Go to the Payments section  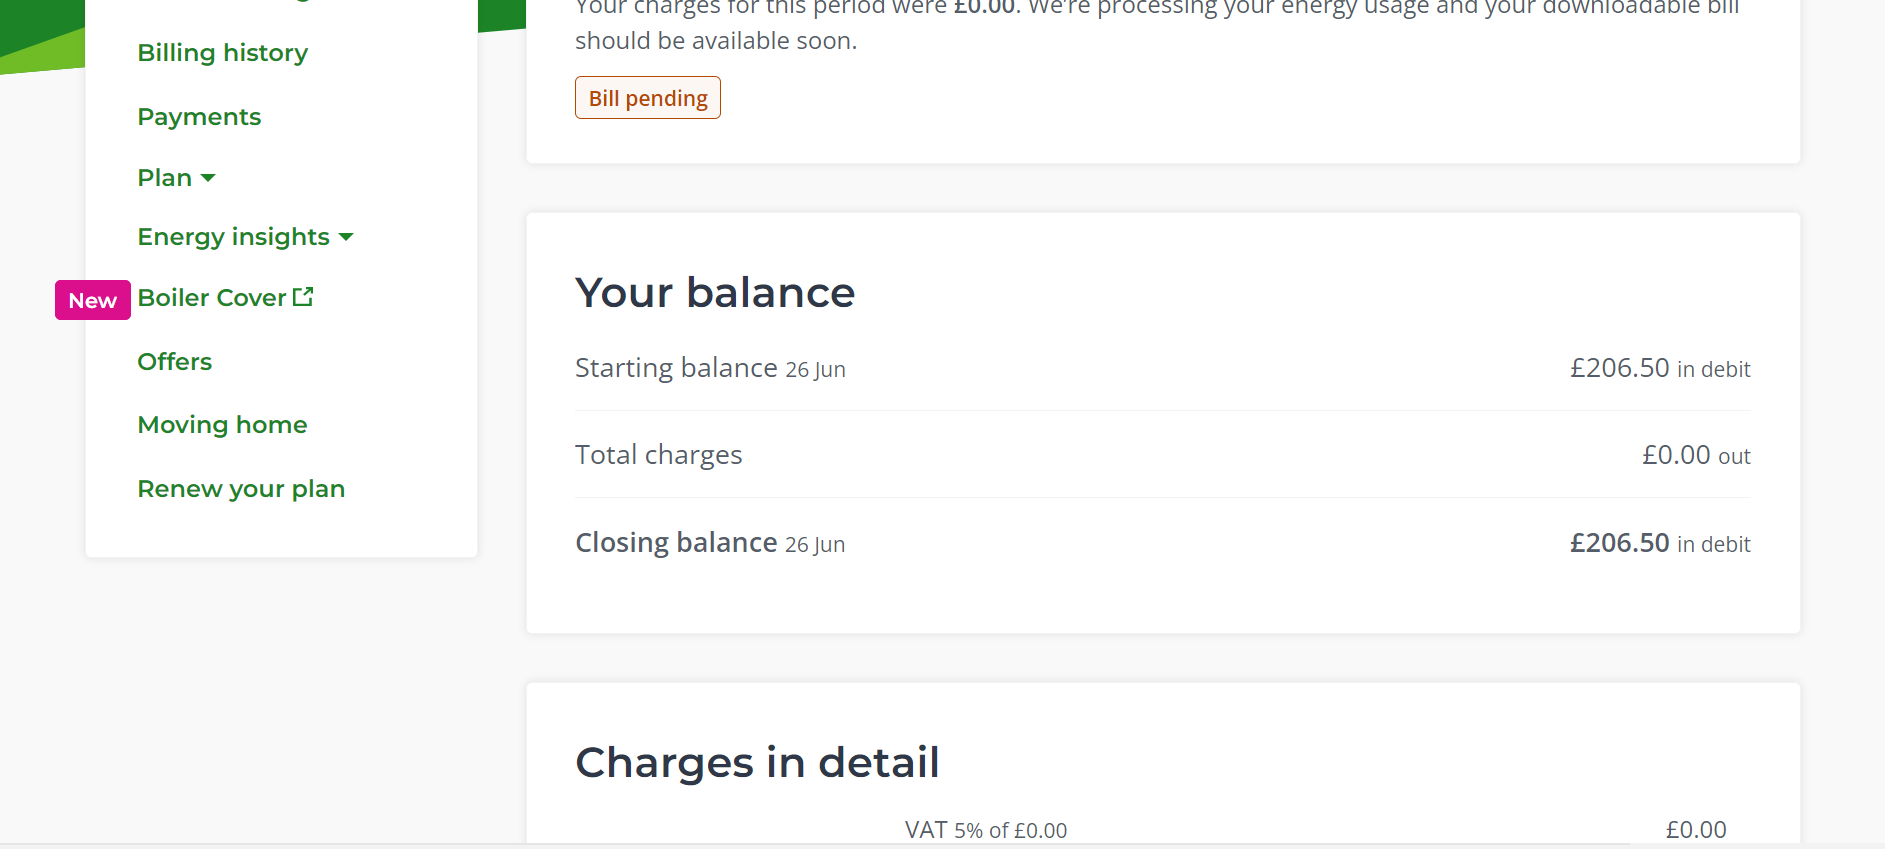199,117
